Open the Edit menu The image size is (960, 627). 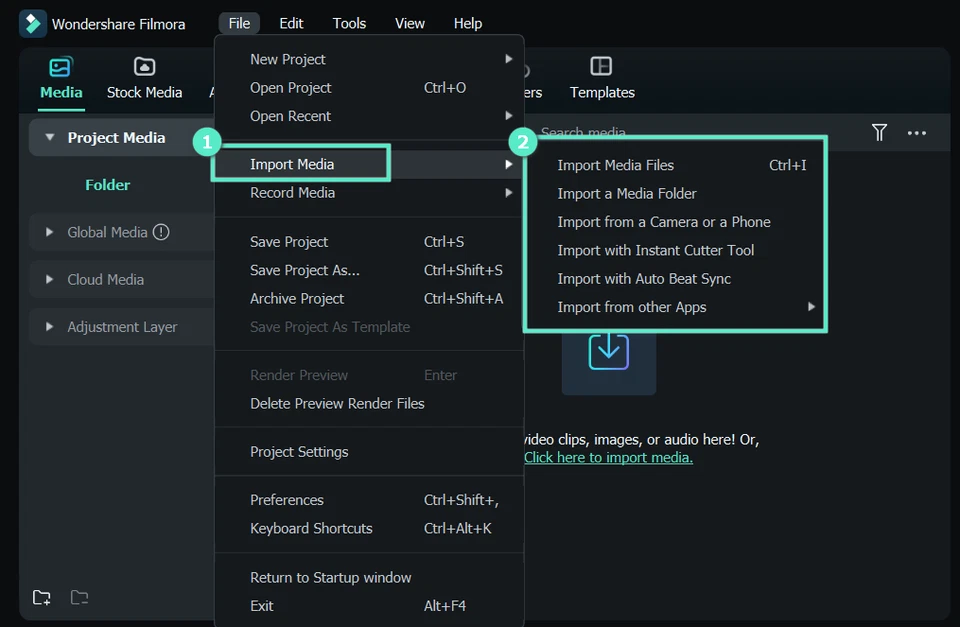pyautogui.click(x=291, y=22)
